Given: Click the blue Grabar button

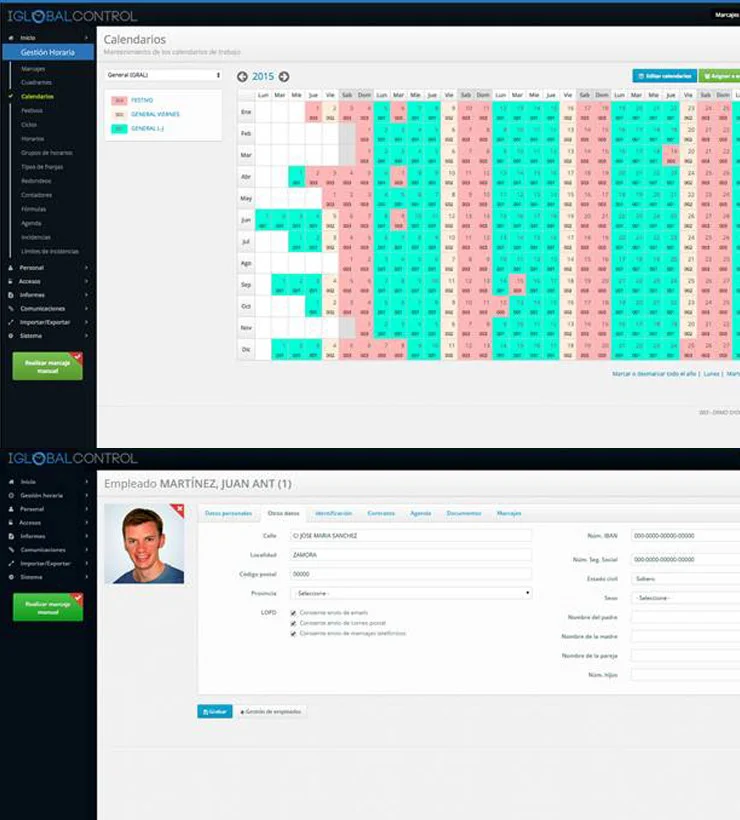Looking at the screenshot, I should point(215,711).
